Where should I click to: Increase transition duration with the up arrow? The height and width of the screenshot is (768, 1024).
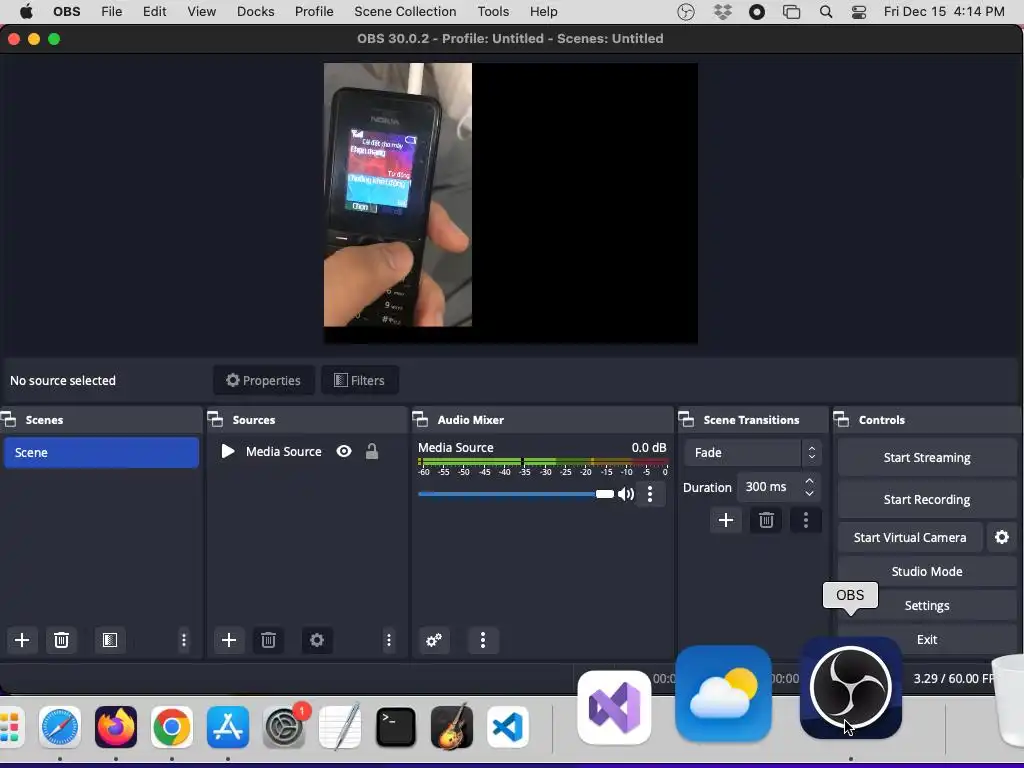809,481
